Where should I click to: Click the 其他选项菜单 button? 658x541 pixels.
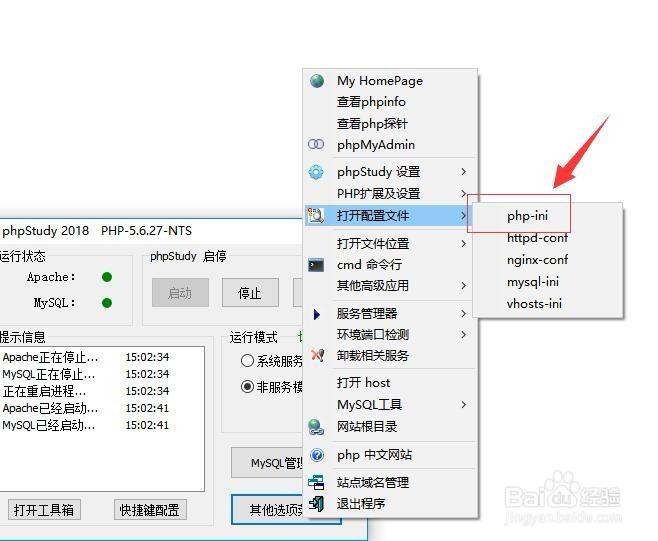[269, 510]
